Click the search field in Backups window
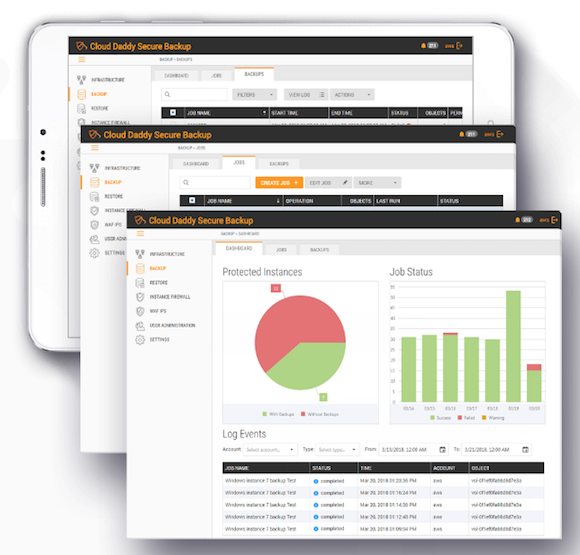The height and width of the screenshot is (555, 580). [x=195, y=95]
